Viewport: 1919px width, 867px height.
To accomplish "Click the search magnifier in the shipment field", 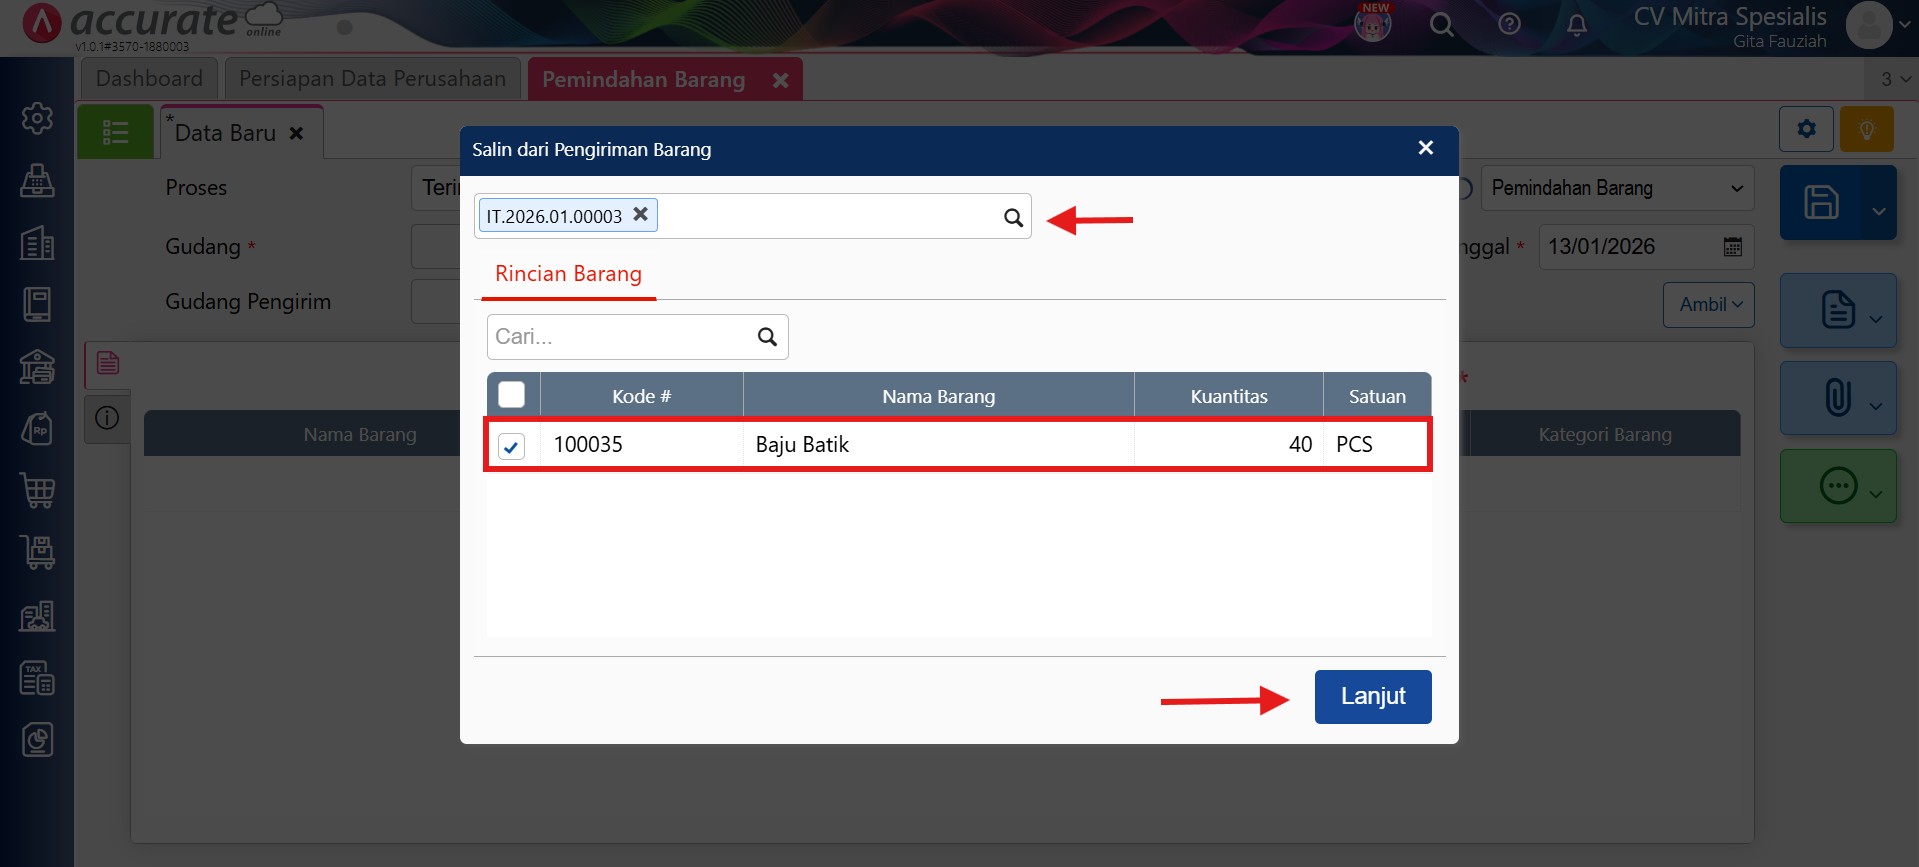I will click(1013, 217).
